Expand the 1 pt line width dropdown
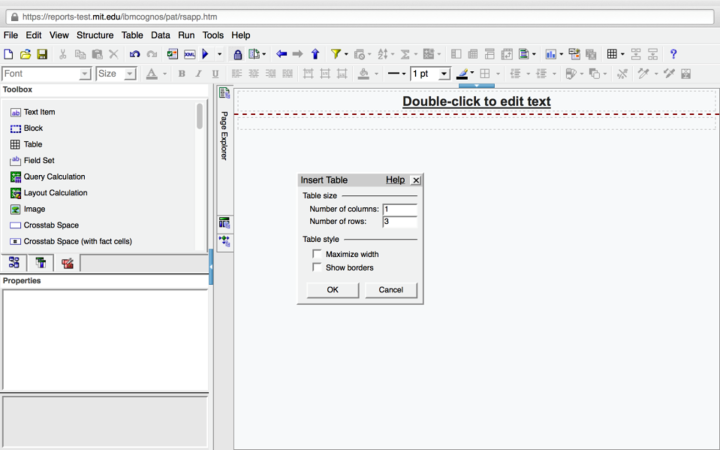The height and width of the screenshot is (450, 720). (x=444, y=74)
